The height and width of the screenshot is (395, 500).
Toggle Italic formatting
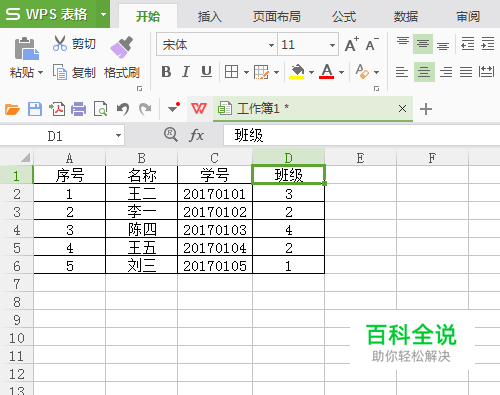tap(186, 72)
